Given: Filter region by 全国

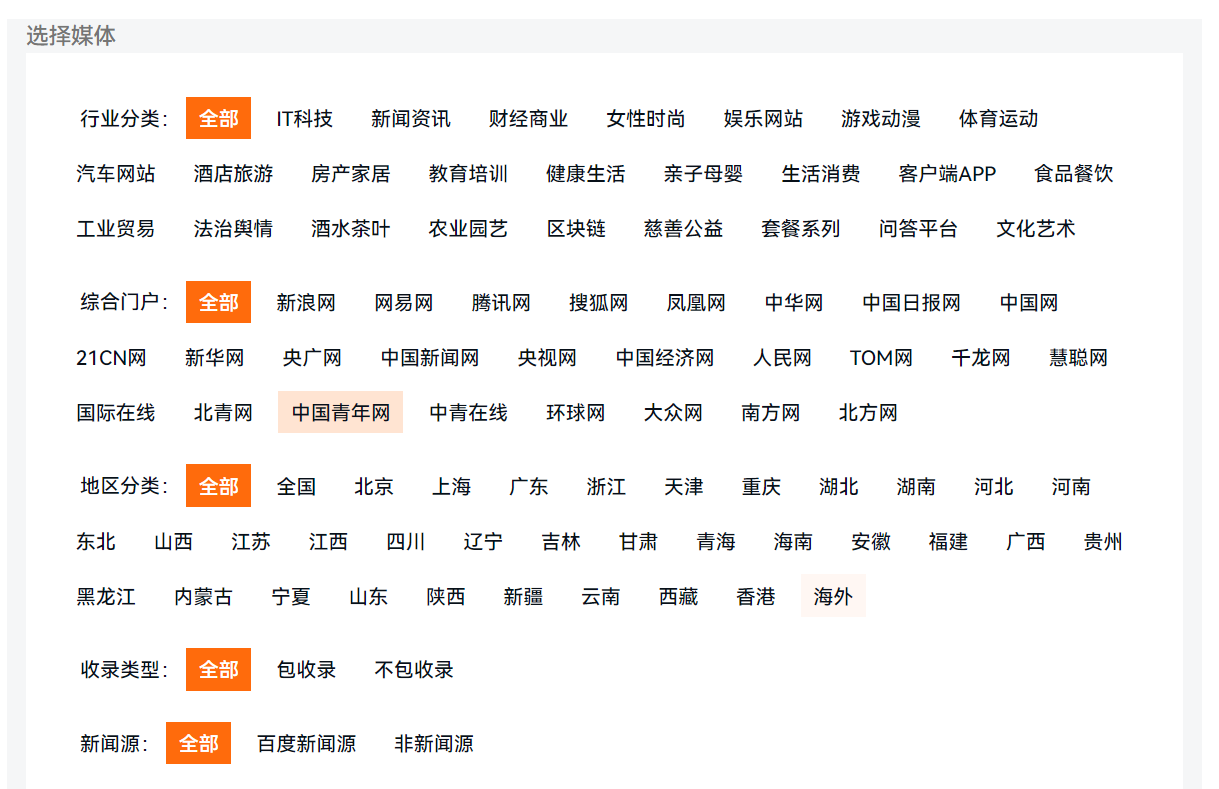Looking at the screenshot, I should click(296, 486).
